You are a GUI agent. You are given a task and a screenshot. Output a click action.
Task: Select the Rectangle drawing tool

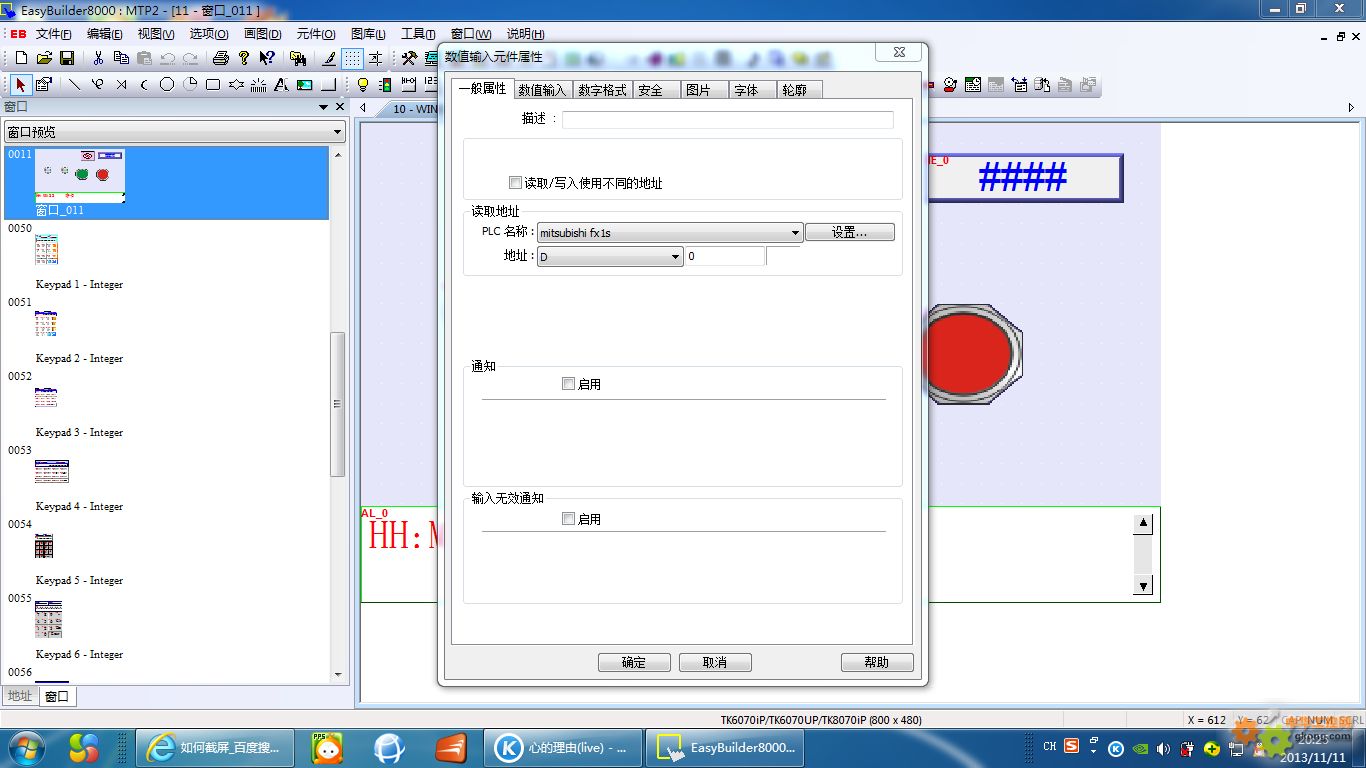pyautogui.click(x=213, y=85)
